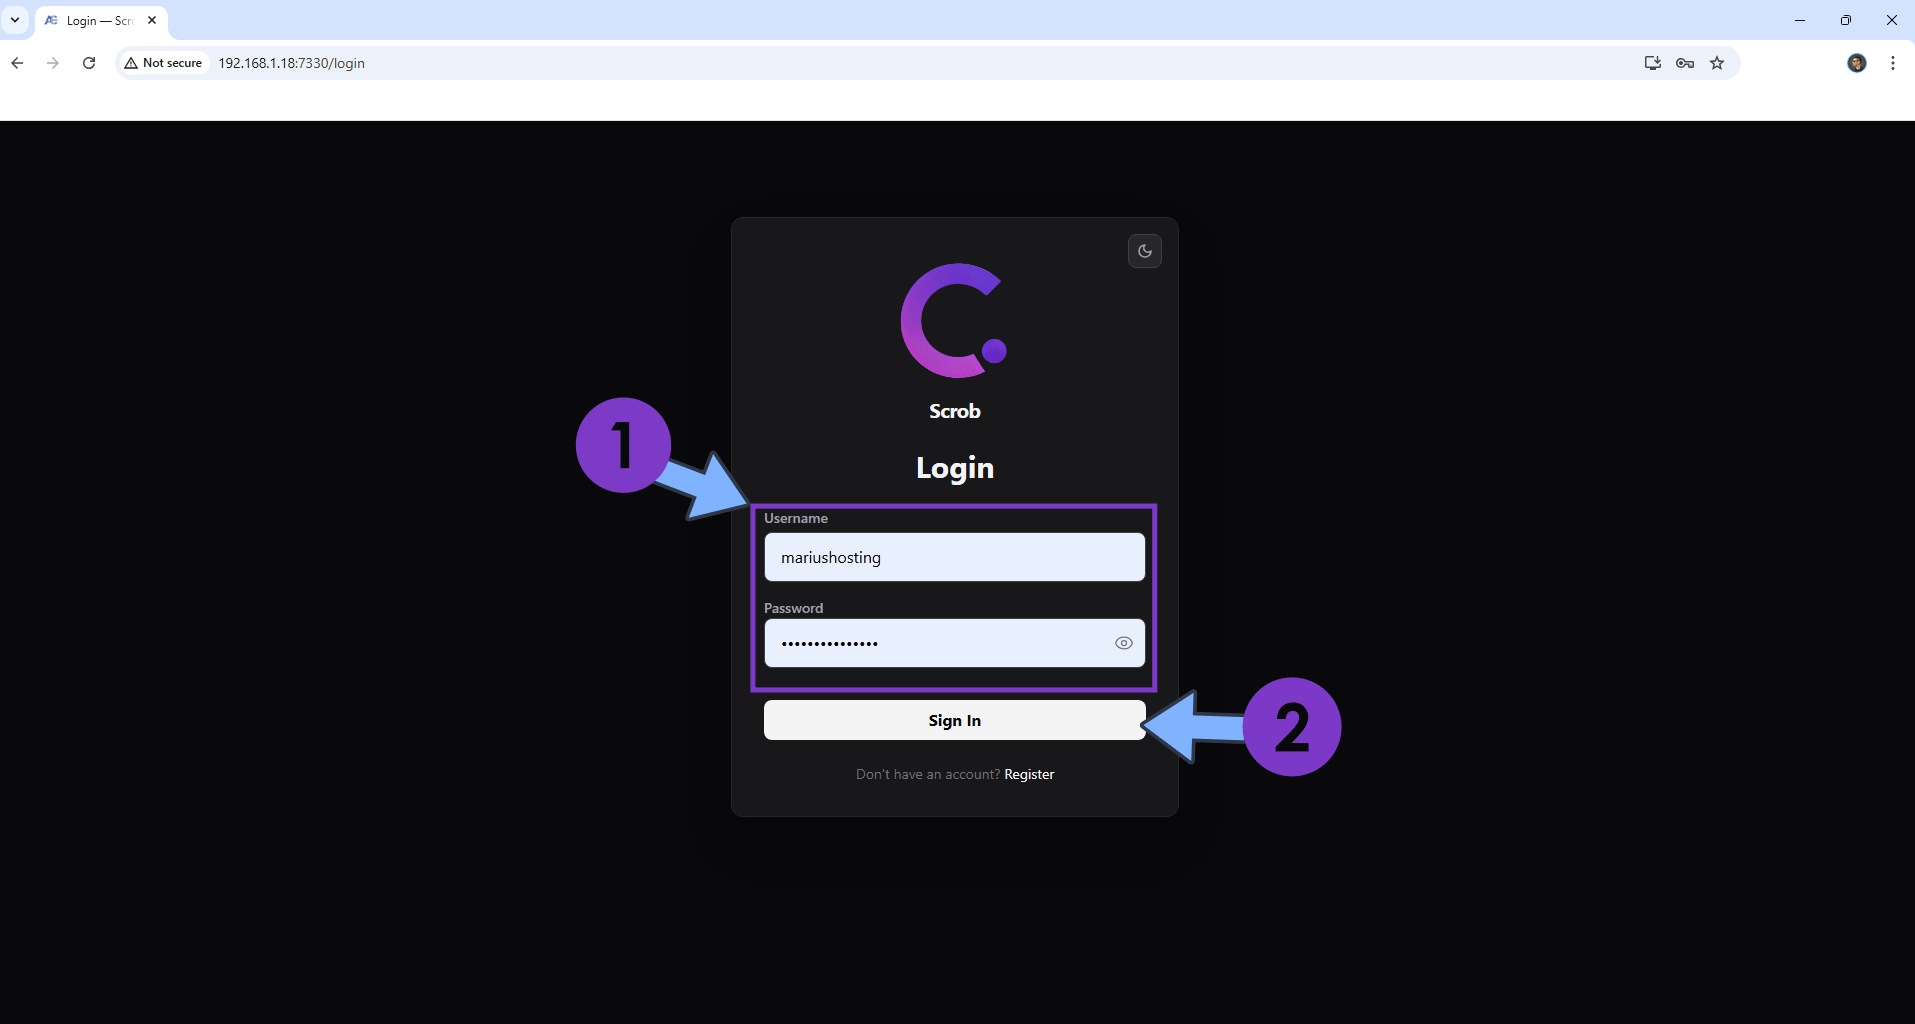Focus the Password input field
Image resolution: width=1915 pixels, height=1024 pixels.
click(935, 643)
